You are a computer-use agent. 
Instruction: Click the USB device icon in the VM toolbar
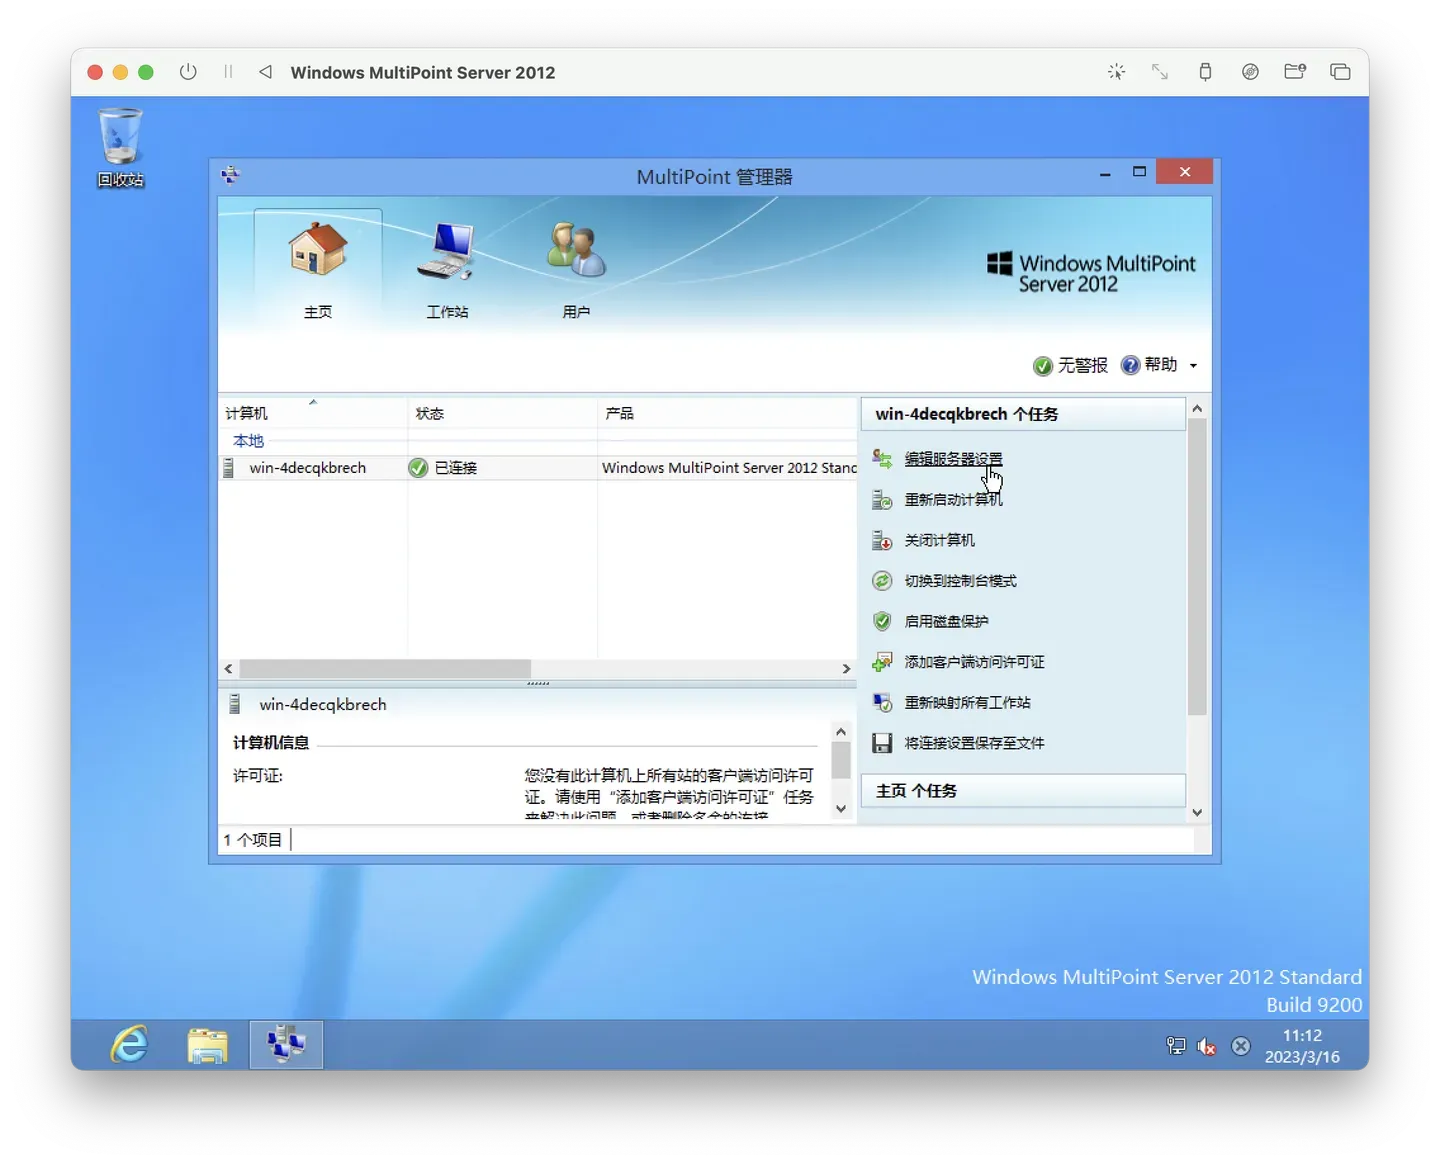(1205, 72)
